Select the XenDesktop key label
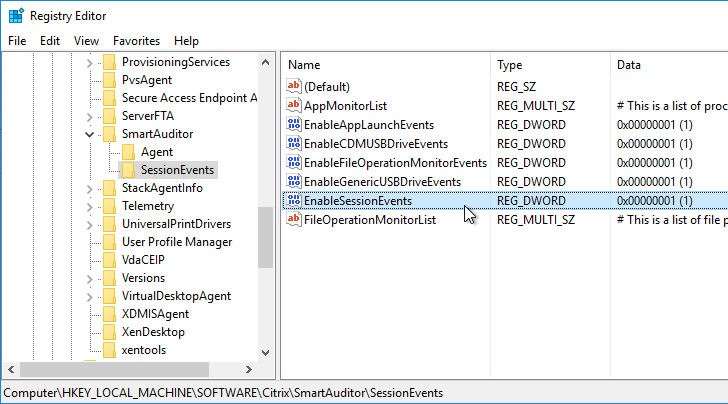The height and width of the screenshot is (404, 728). click(x=153, y=332)
